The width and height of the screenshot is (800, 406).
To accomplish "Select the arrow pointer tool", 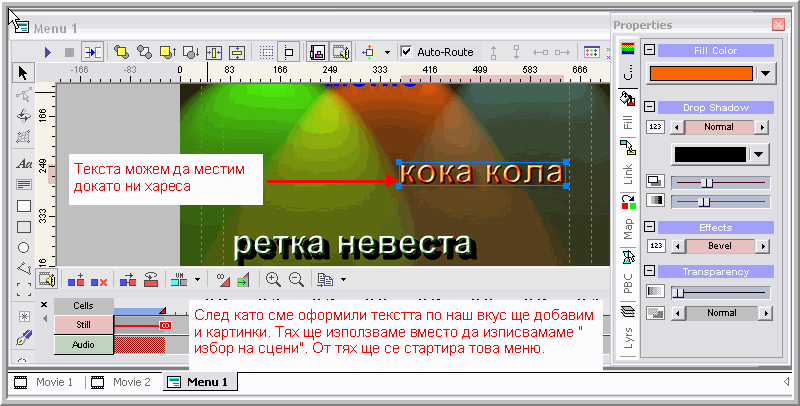I will (23, 73).
